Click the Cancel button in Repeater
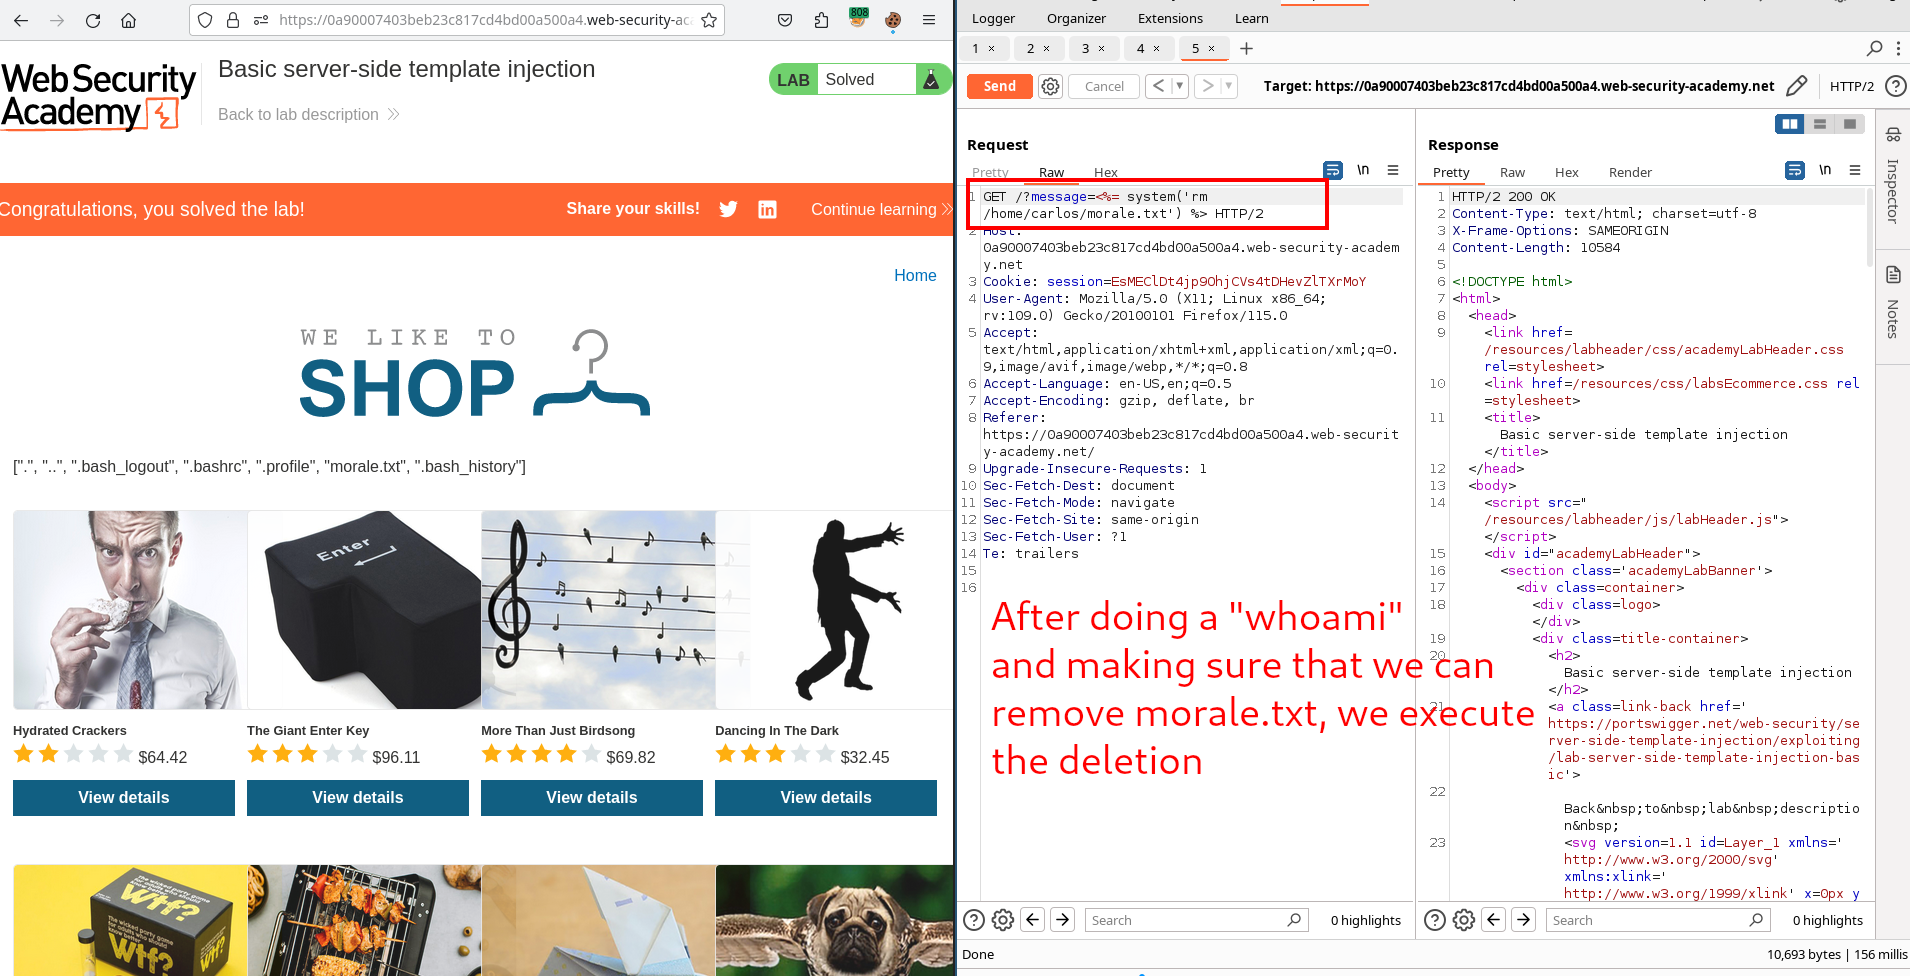The height and width of the screenshot is (976, 1910). tap(1104, 86)
